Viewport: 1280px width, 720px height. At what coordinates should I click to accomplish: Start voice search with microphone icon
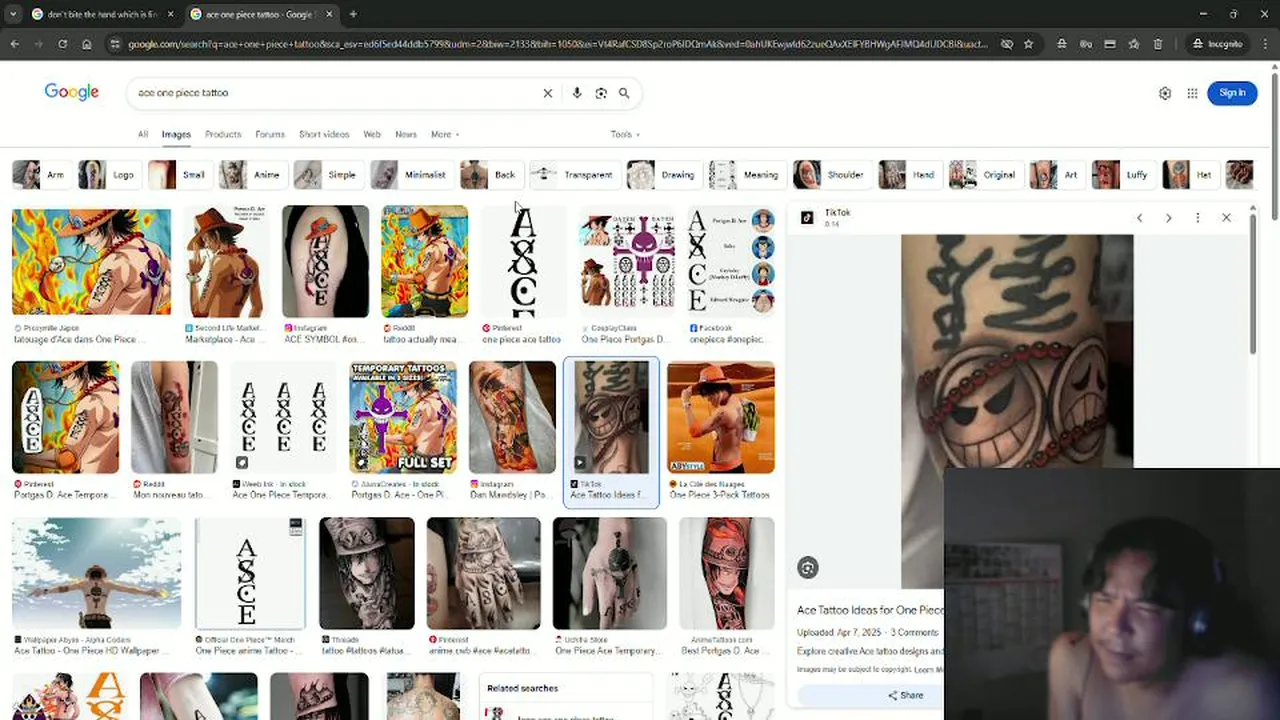pyautogui.click(x=577, y=93)
